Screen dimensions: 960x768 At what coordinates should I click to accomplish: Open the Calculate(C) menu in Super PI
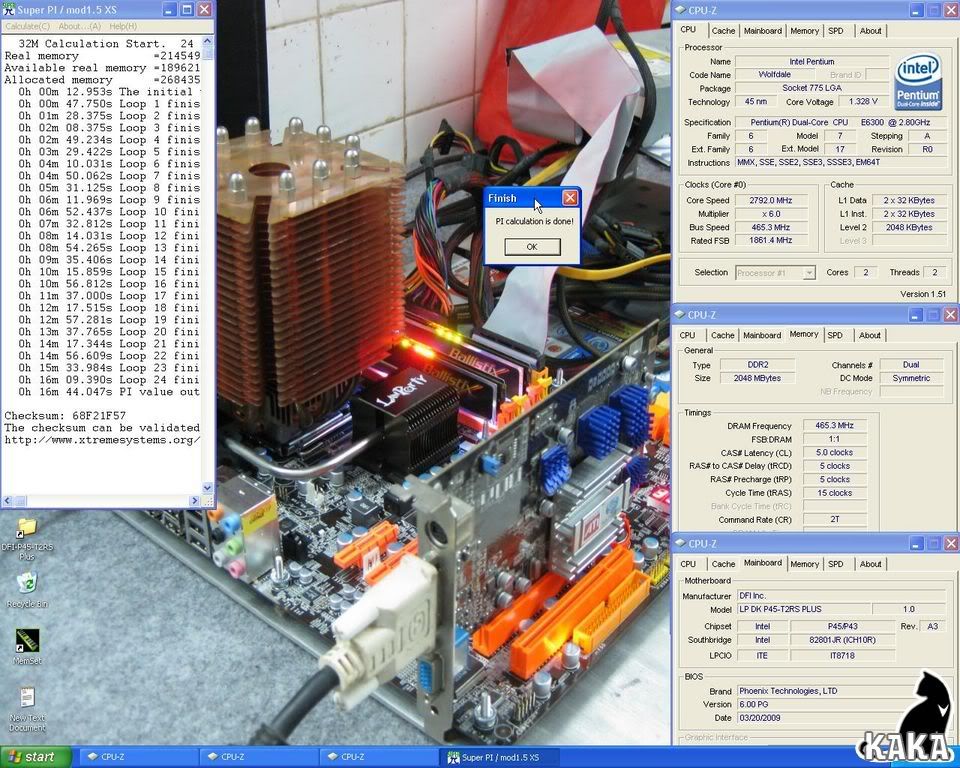click(28, 26)
